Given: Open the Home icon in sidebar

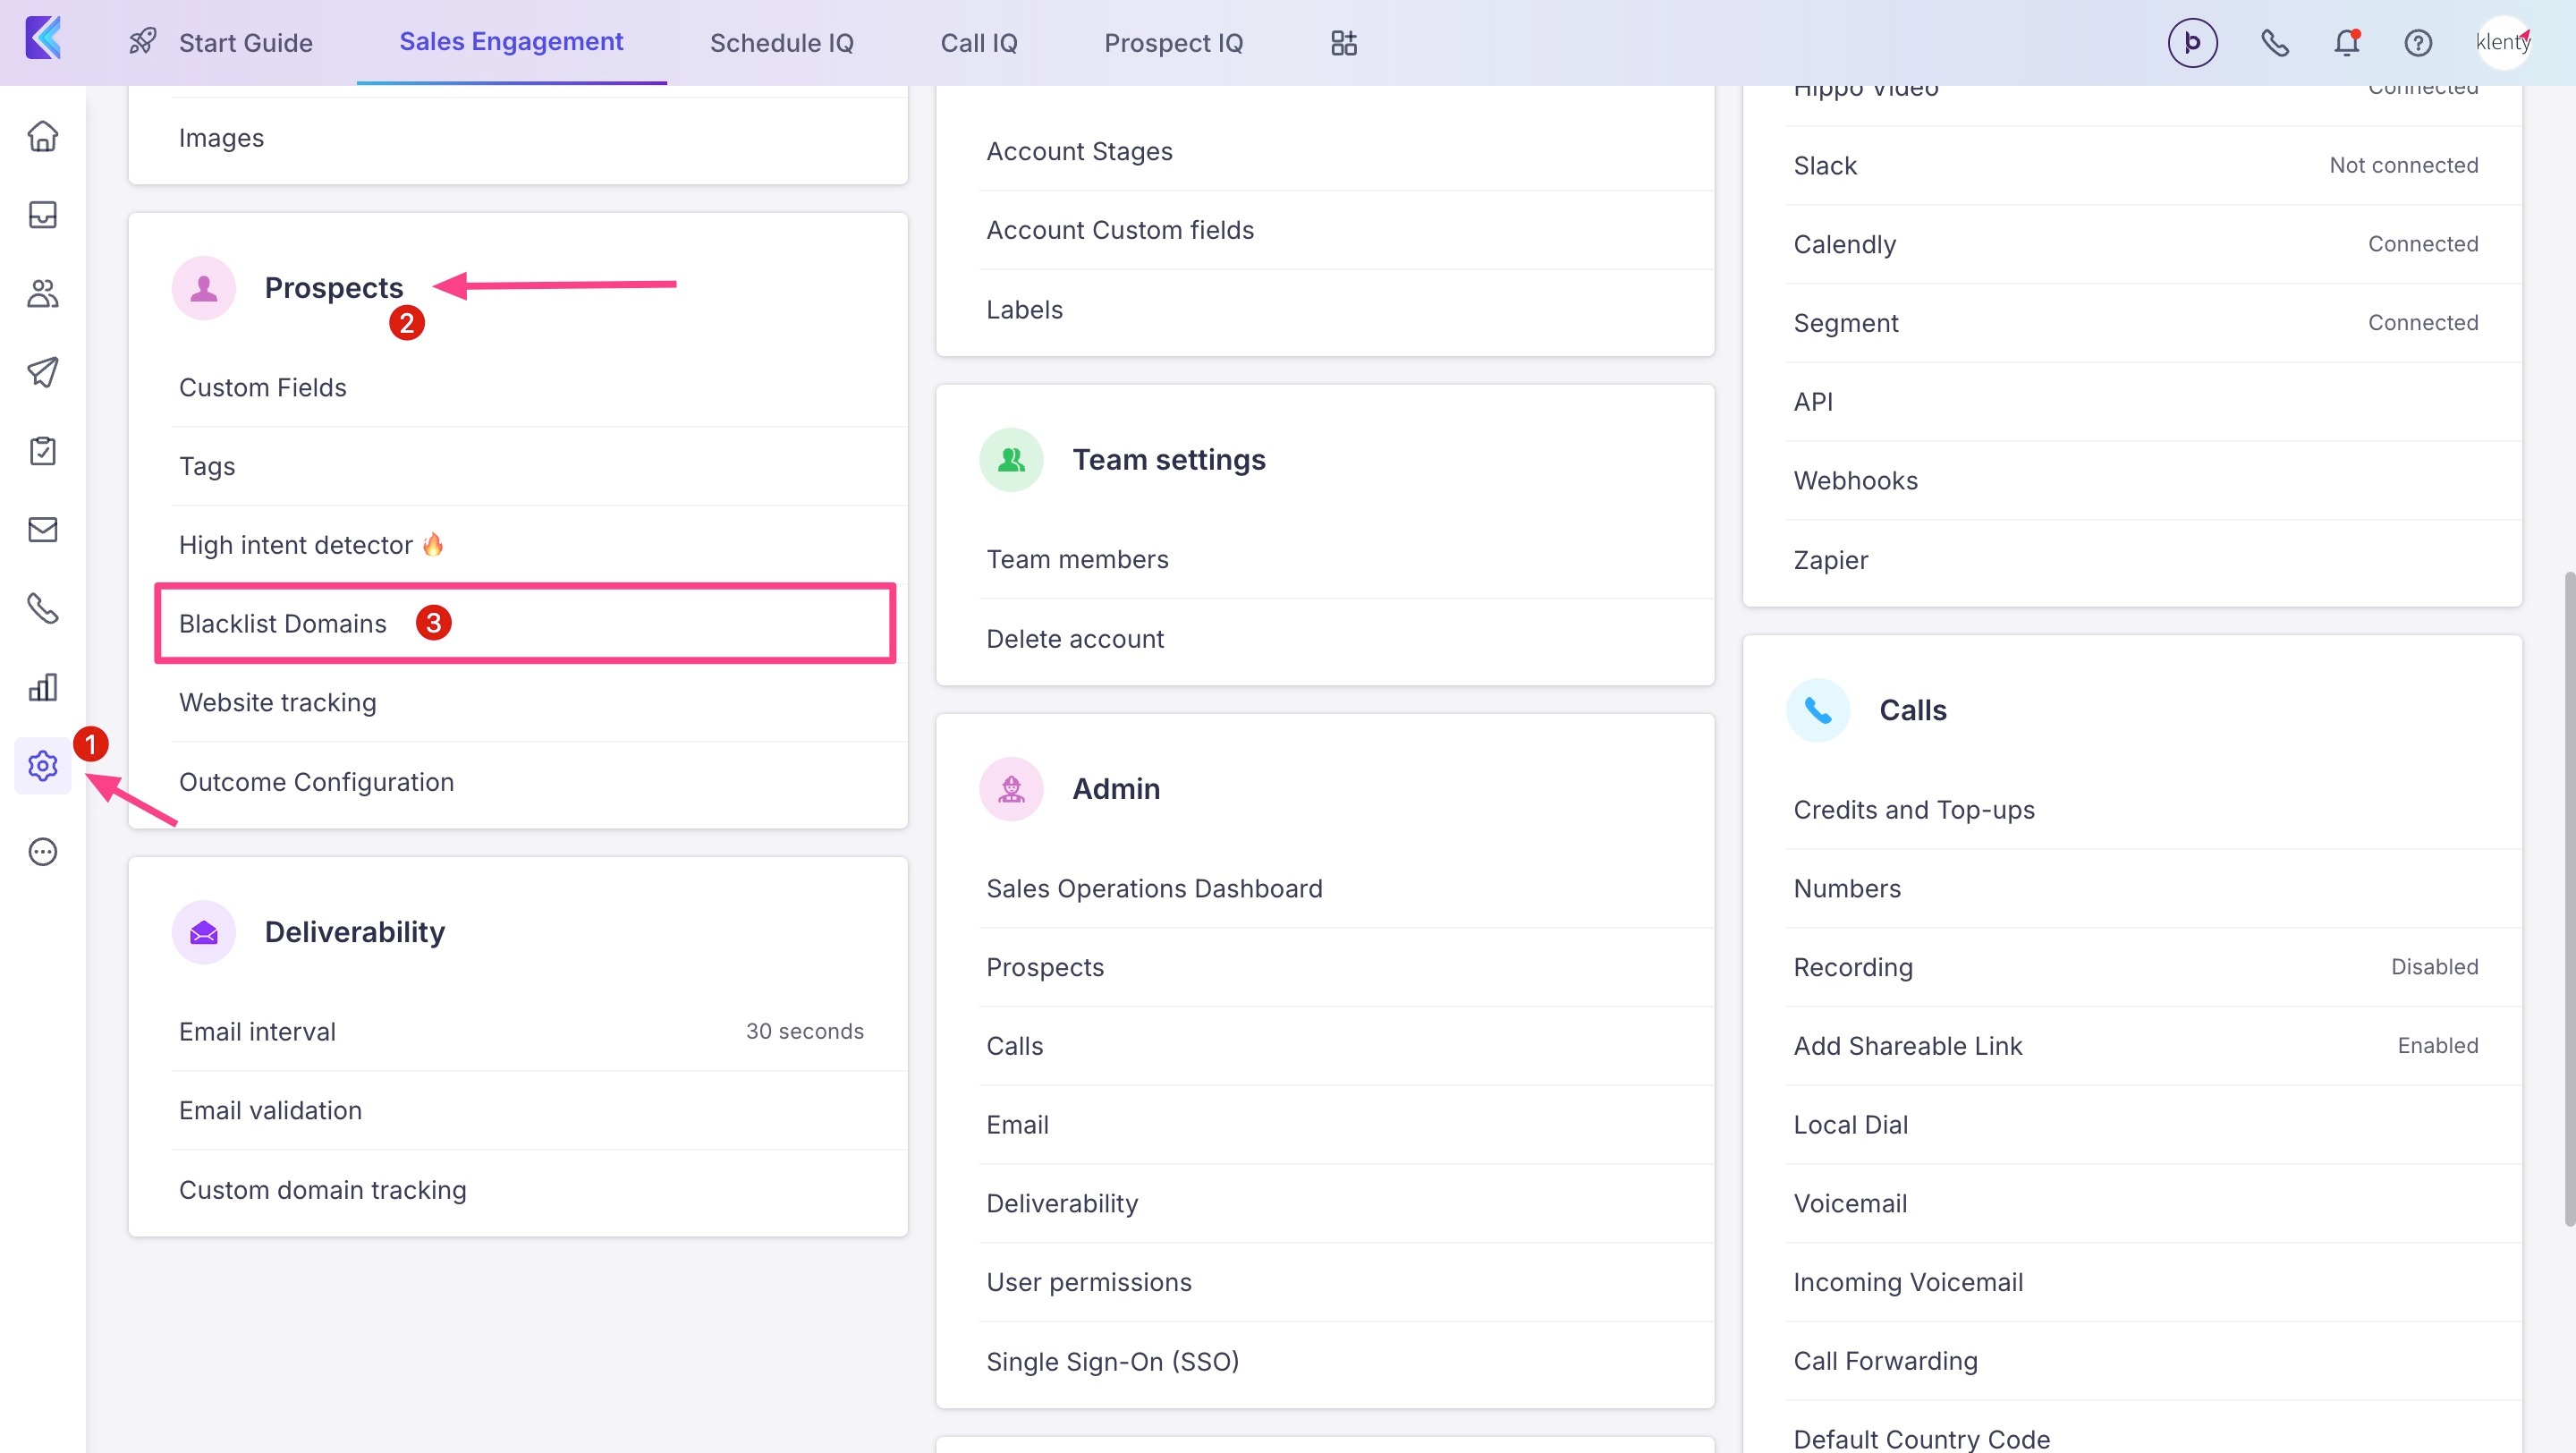Looking at the screenshot, I should click(42, 136).
